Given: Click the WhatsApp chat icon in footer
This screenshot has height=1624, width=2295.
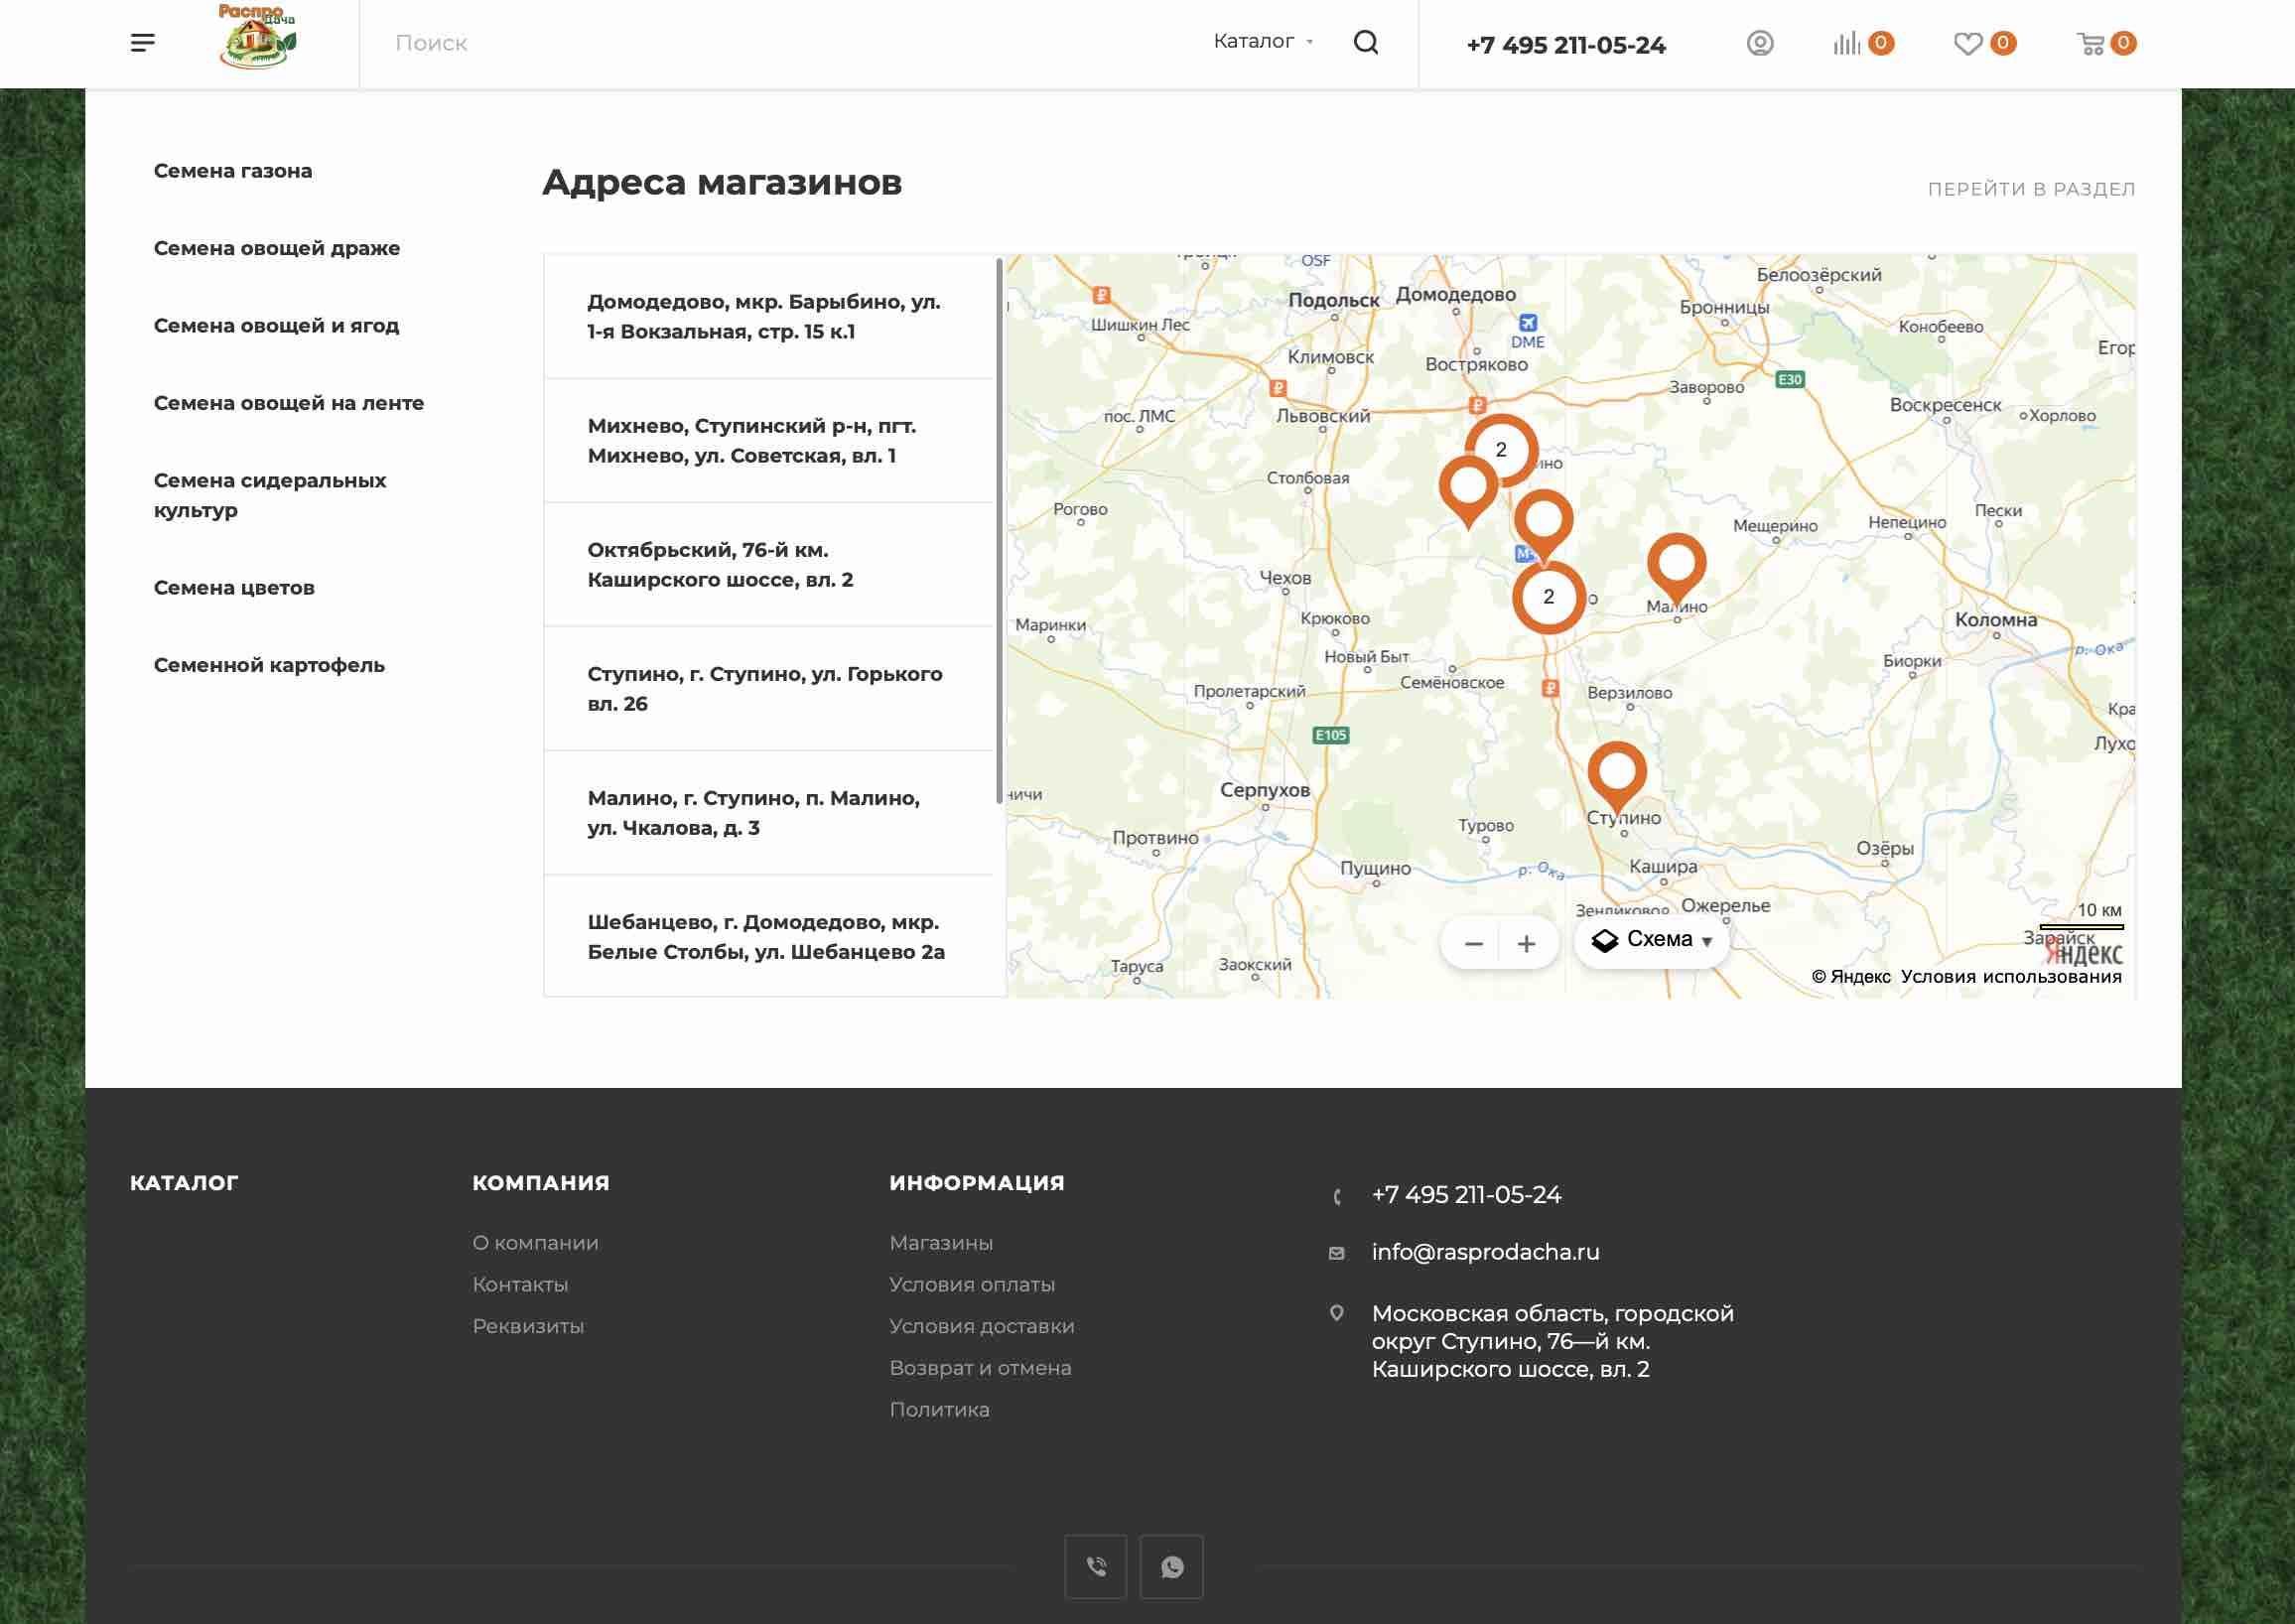Looking at the screenshot, I should [1171, 1566].
